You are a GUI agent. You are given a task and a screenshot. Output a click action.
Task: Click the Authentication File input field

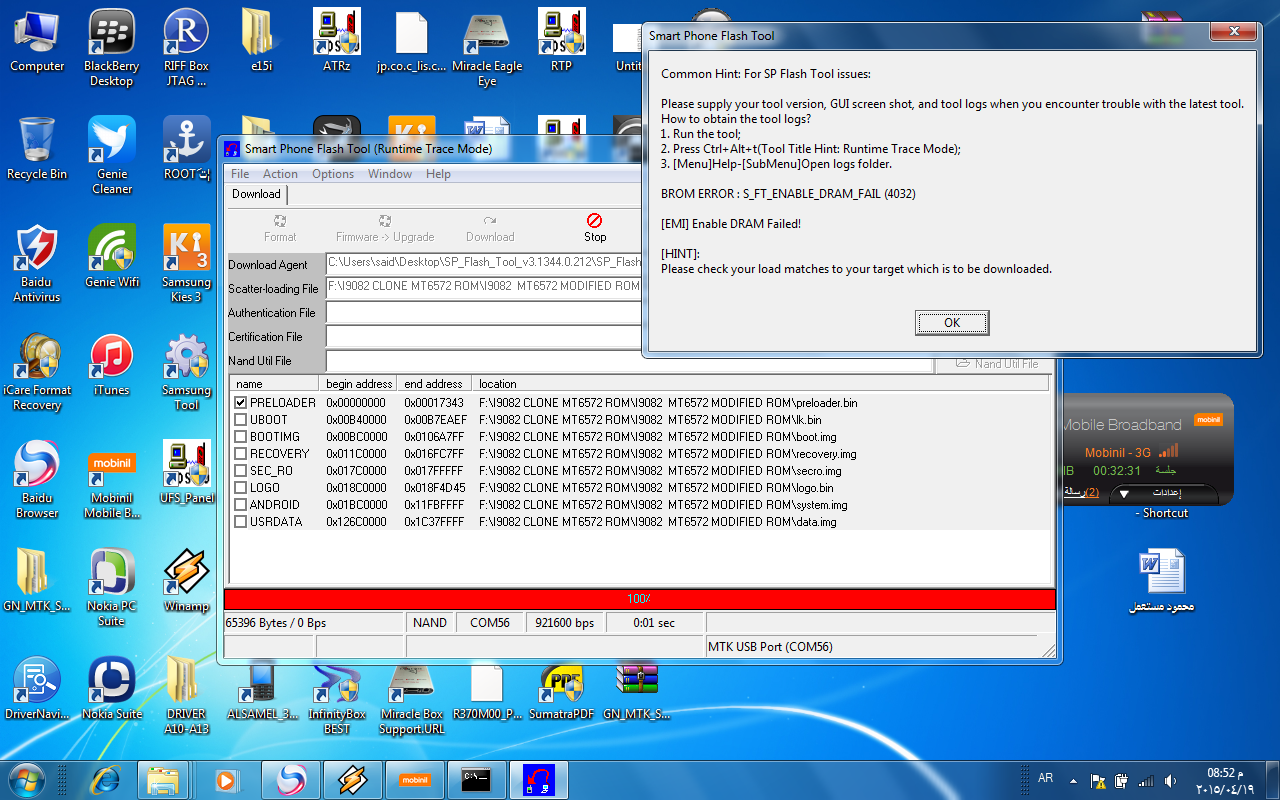click(483, 313)
